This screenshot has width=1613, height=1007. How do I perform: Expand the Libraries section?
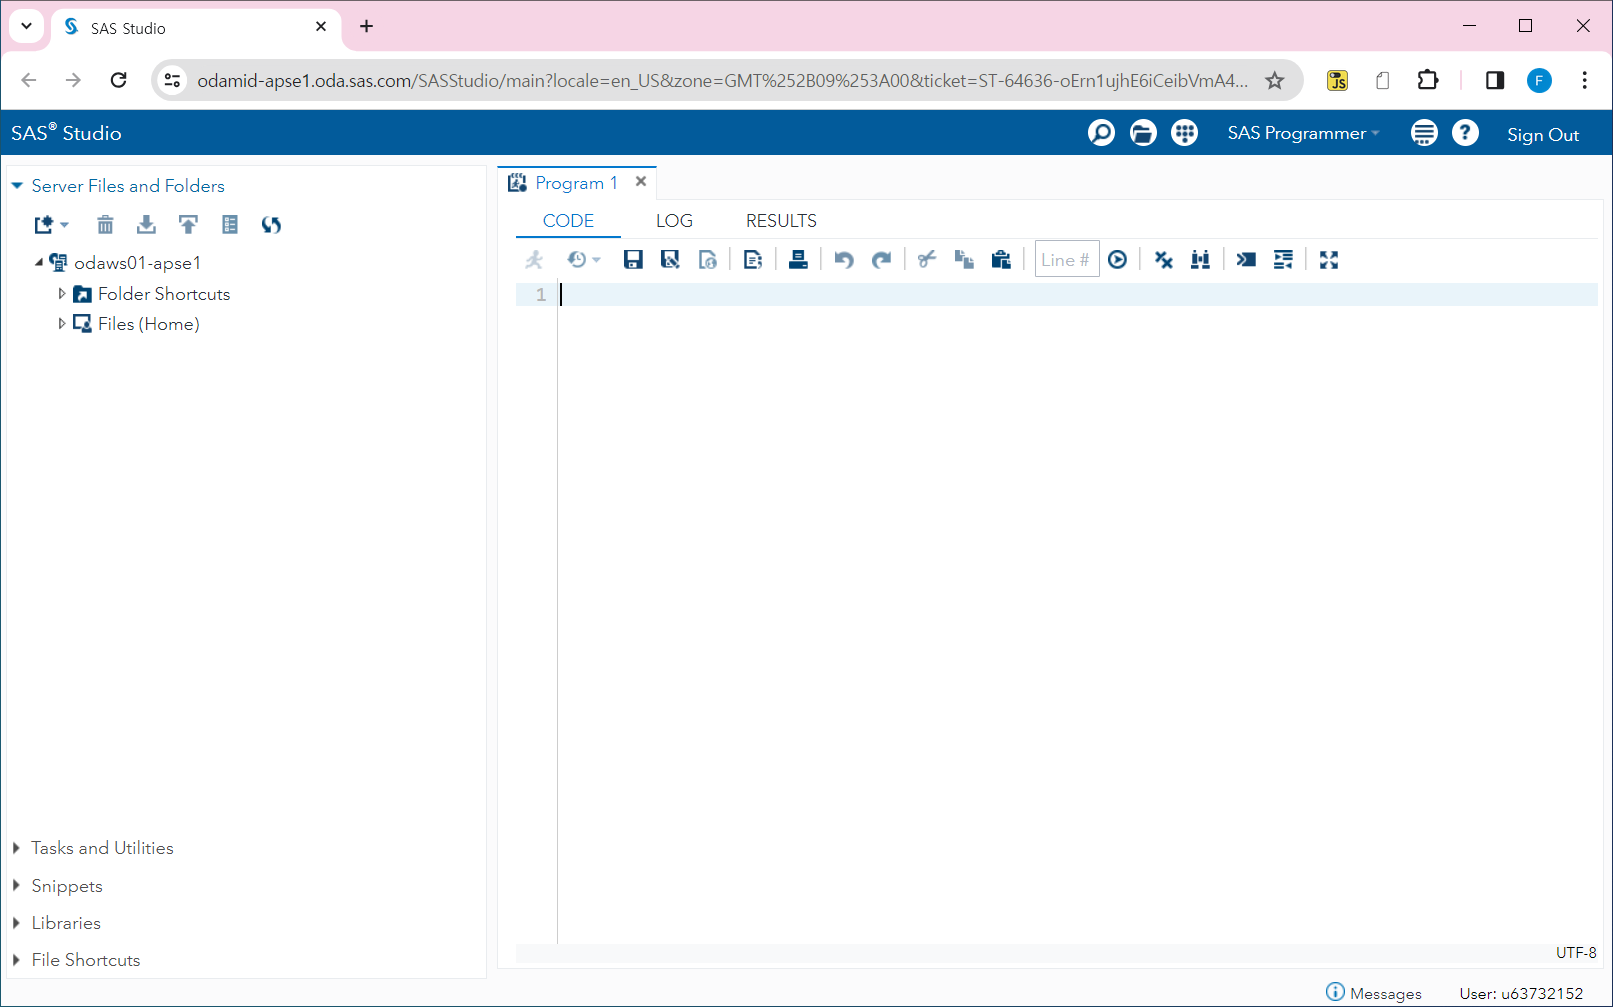click(x=16, y=923)
